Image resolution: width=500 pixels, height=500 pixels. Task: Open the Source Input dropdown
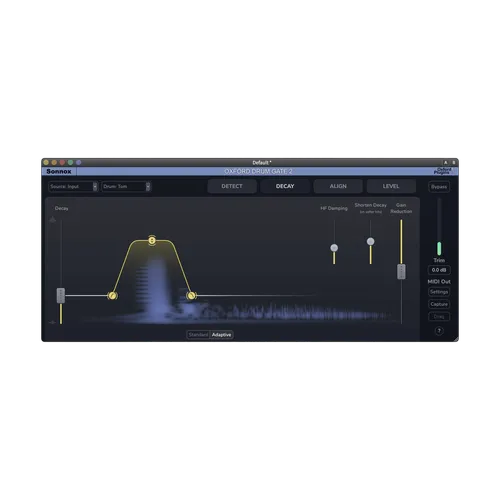tap(73, 186)
